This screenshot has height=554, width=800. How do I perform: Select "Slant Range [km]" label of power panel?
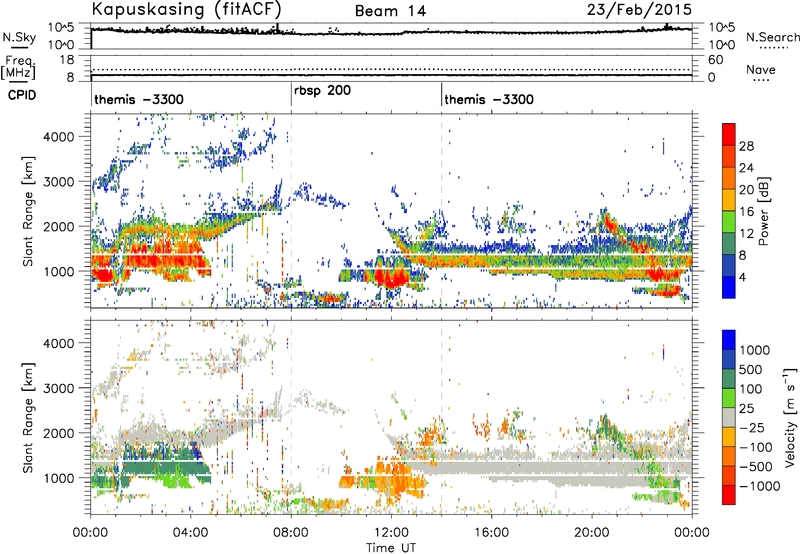click(28, 211)
